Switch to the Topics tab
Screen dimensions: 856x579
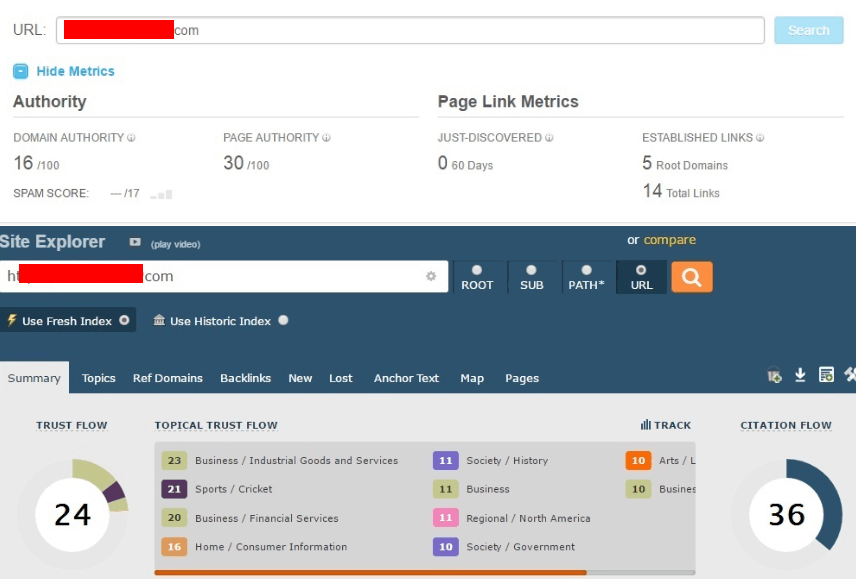pos(98,378)
